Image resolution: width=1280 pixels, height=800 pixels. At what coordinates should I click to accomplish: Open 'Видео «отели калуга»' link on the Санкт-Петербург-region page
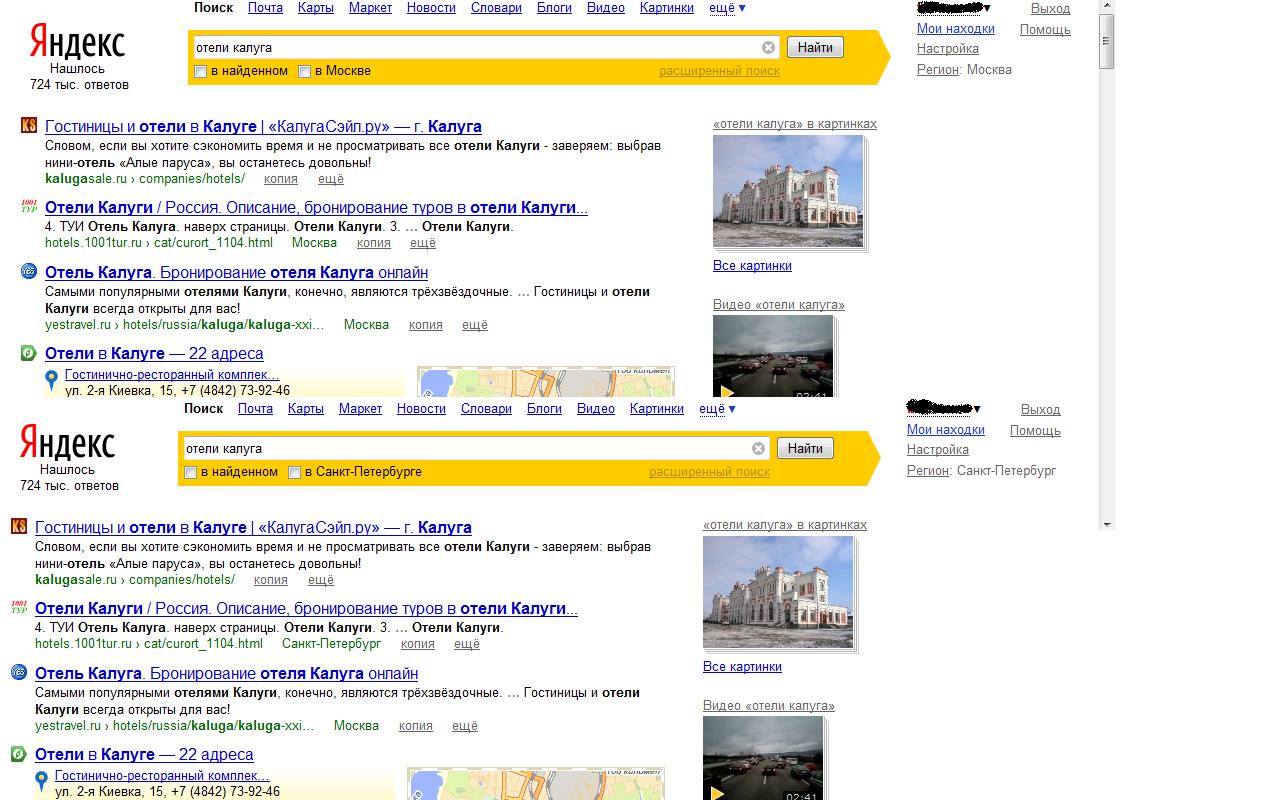coord(769,706)
